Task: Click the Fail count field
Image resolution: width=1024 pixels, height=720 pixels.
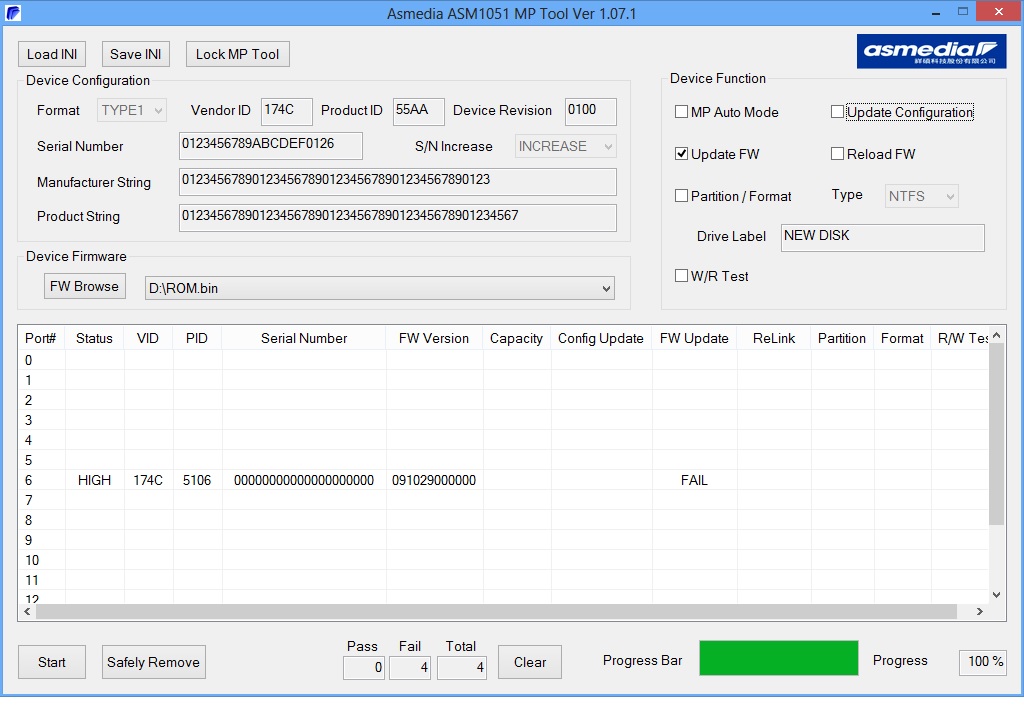Action: (x=409, y=668)
